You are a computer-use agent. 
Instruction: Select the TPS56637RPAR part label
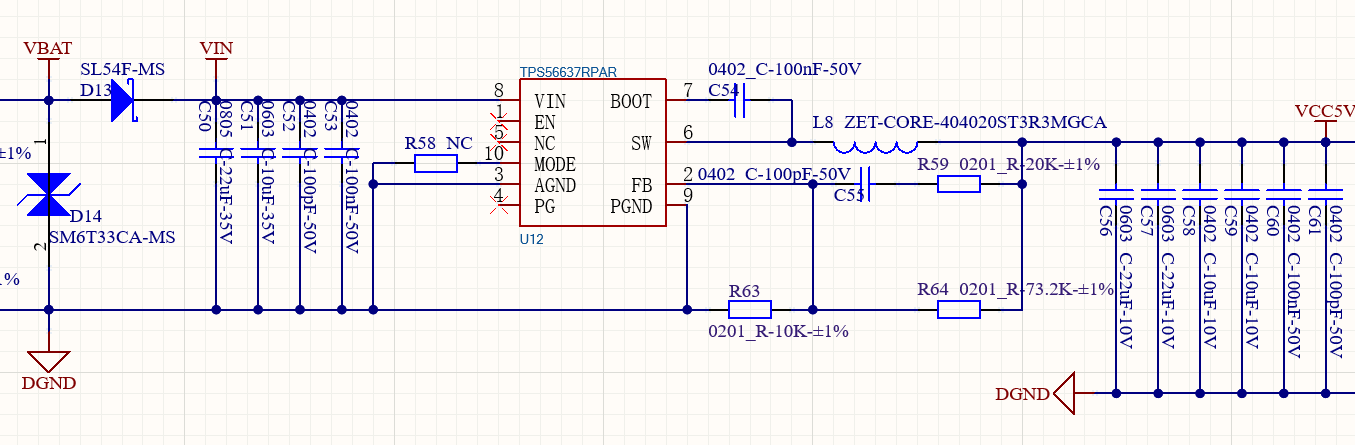click(x=568, y=73)
